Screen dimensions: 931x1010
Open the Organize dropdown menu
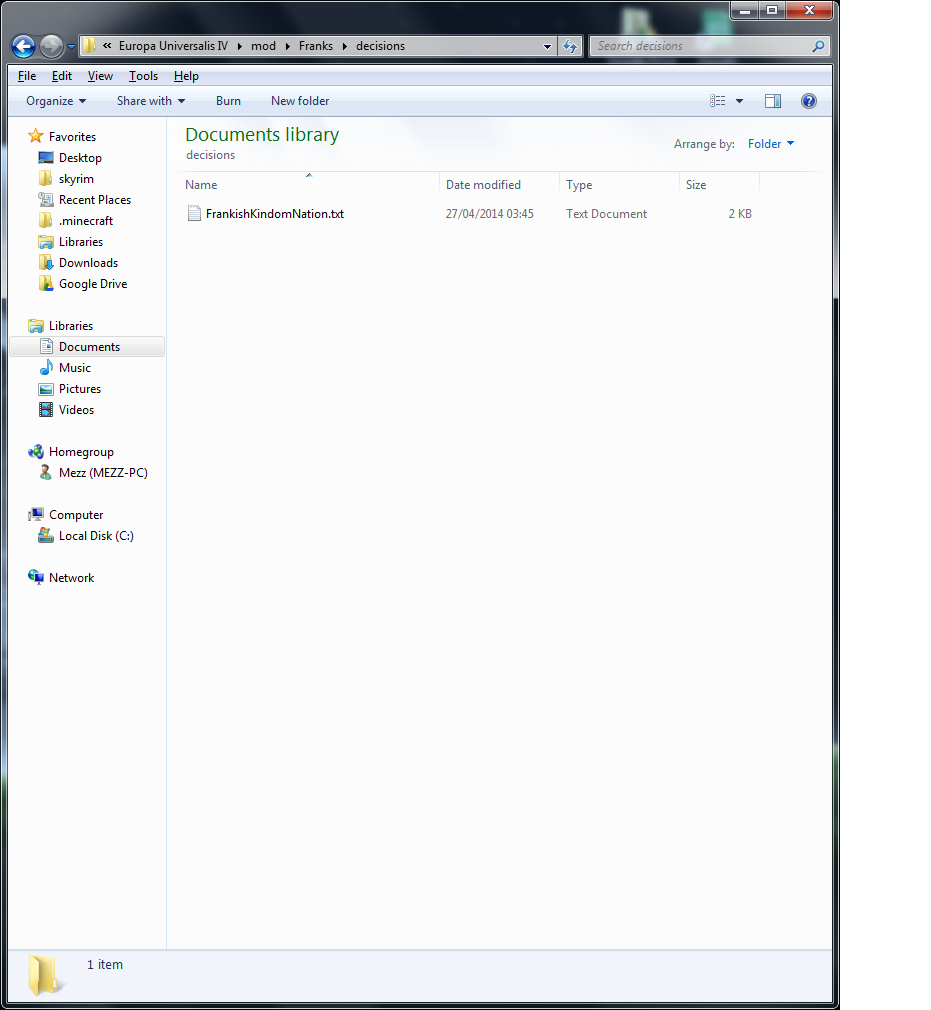(56, 101)
